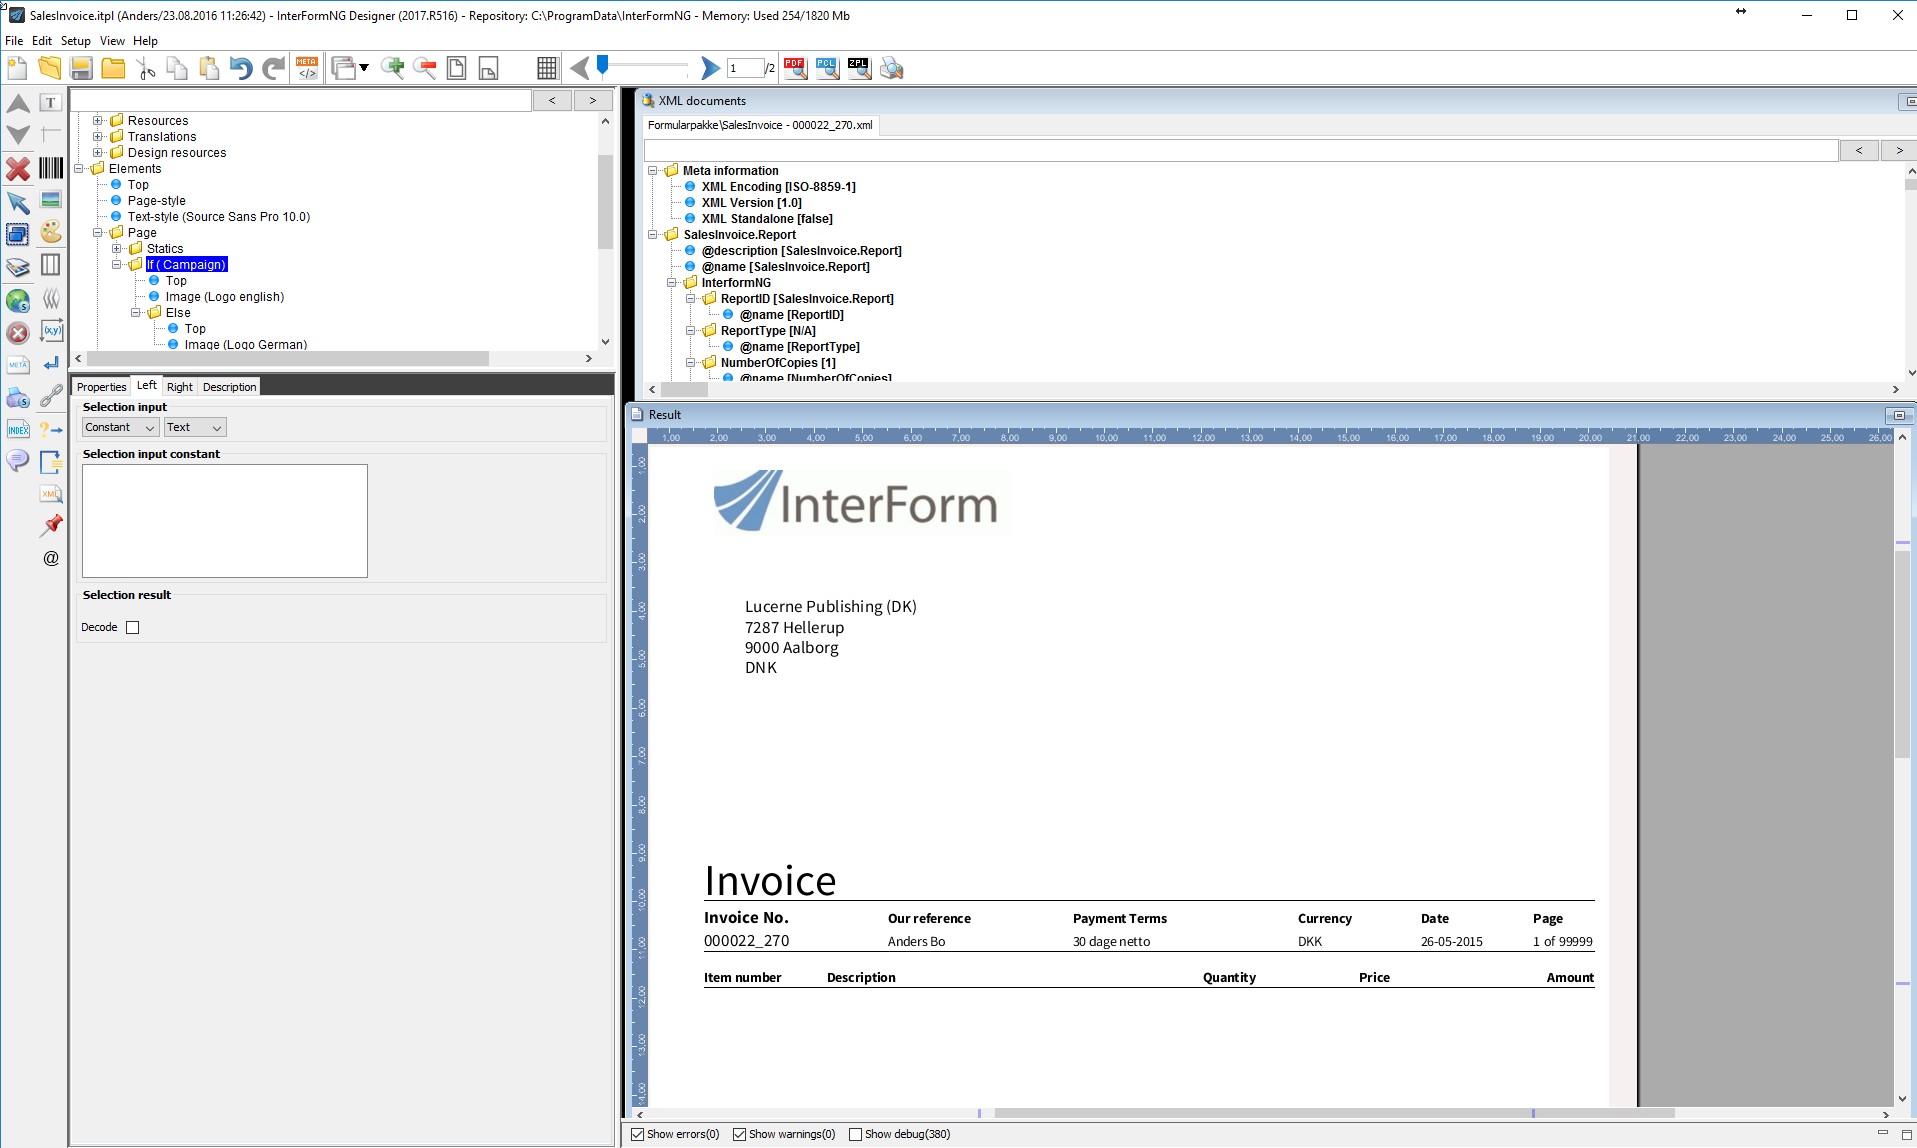
Task: Zoom in with the green plus magnifier
Action: click(x=393, y=68)
